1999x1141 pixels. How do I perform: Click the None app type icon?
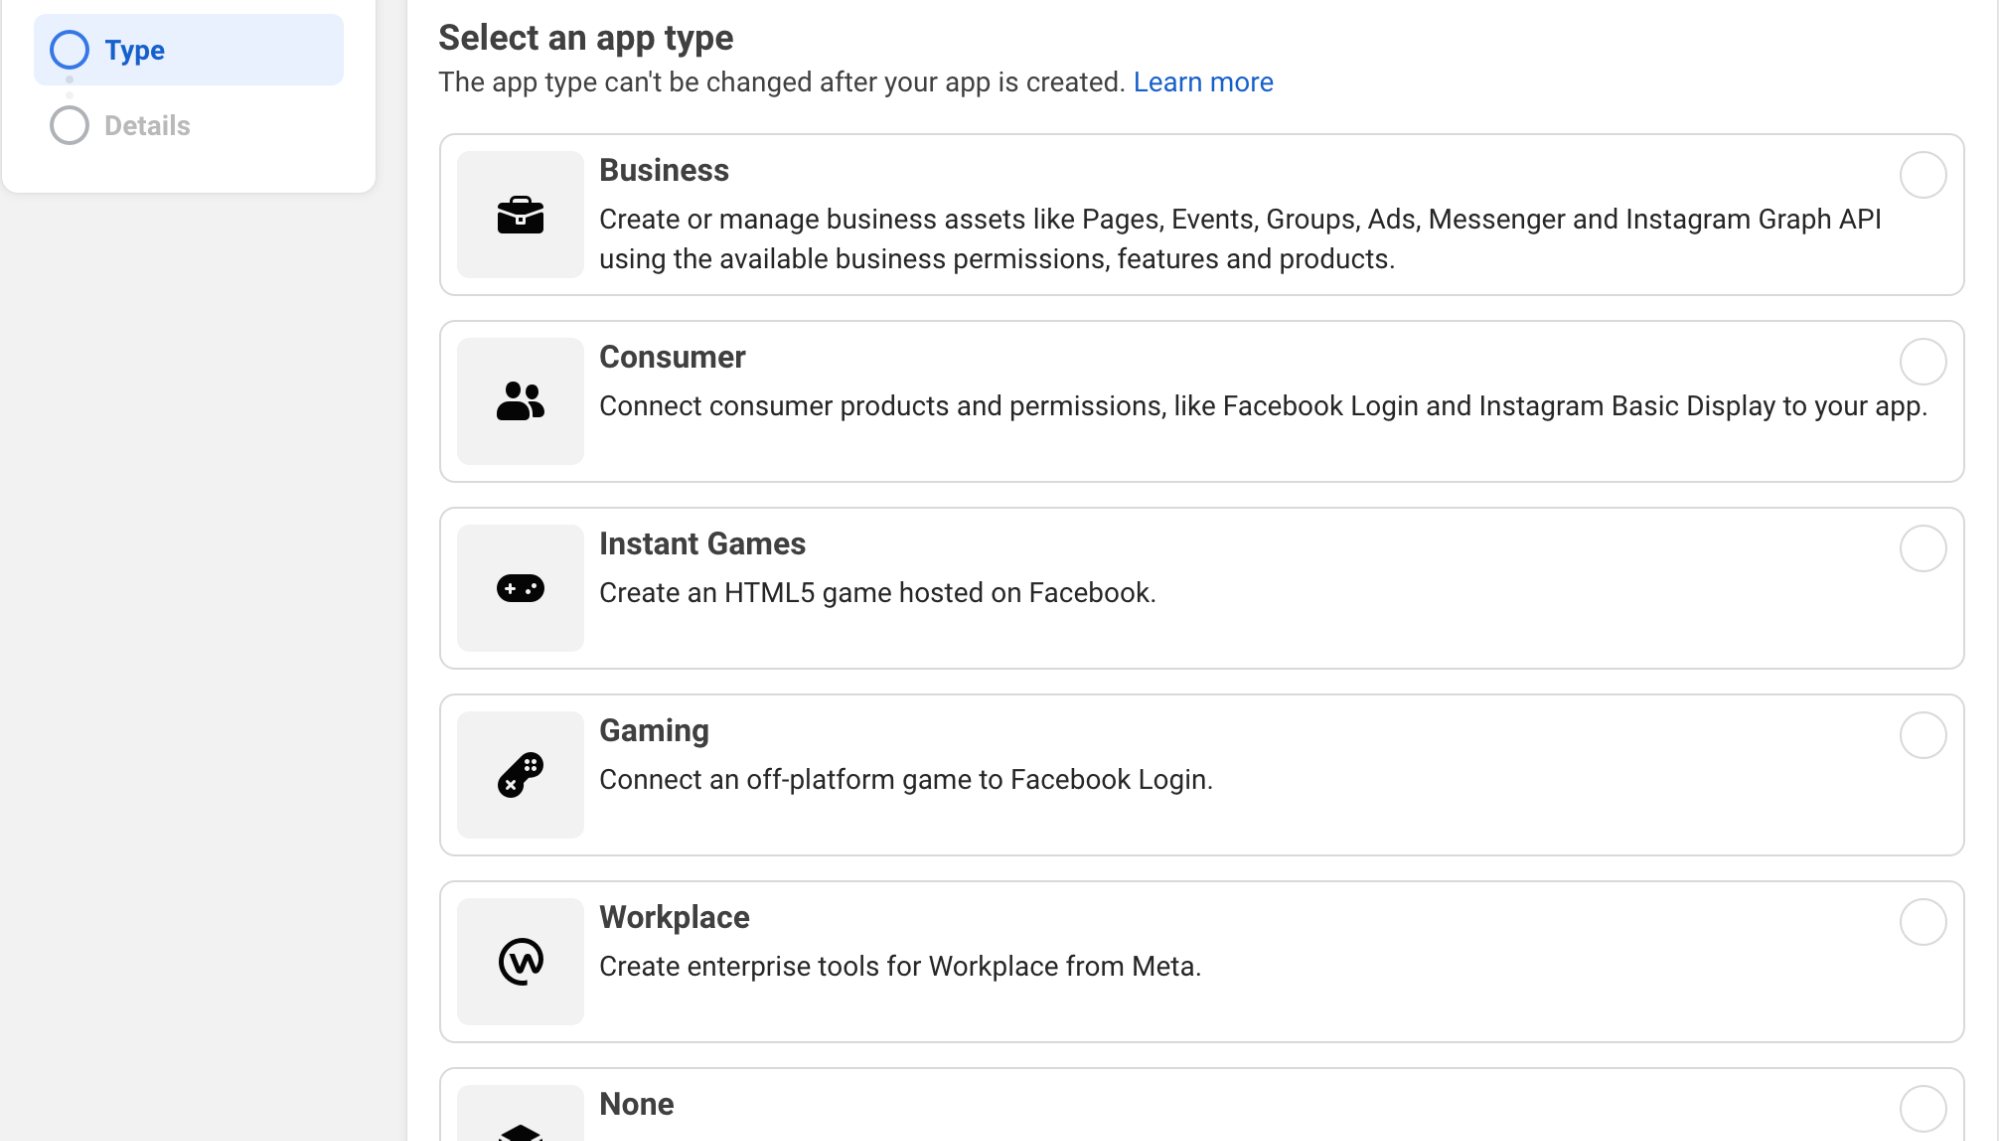tap(520, 1132)
